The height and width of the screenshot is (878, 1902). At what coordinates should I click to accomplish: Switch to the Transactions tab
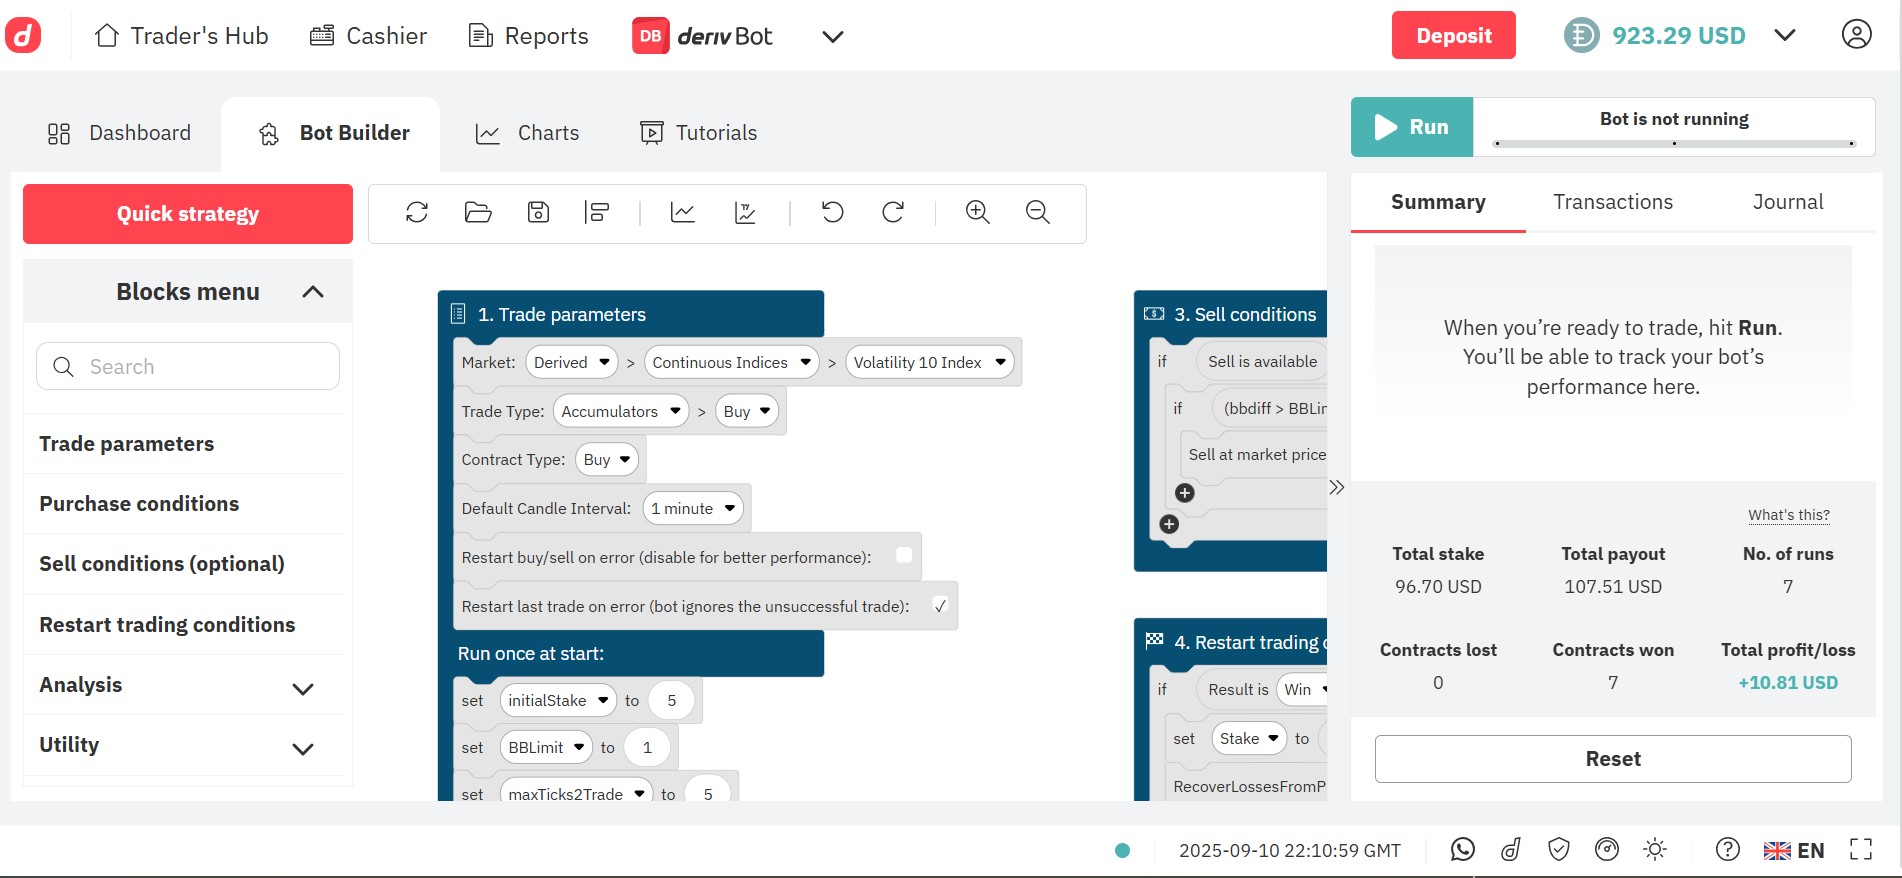1612,202
